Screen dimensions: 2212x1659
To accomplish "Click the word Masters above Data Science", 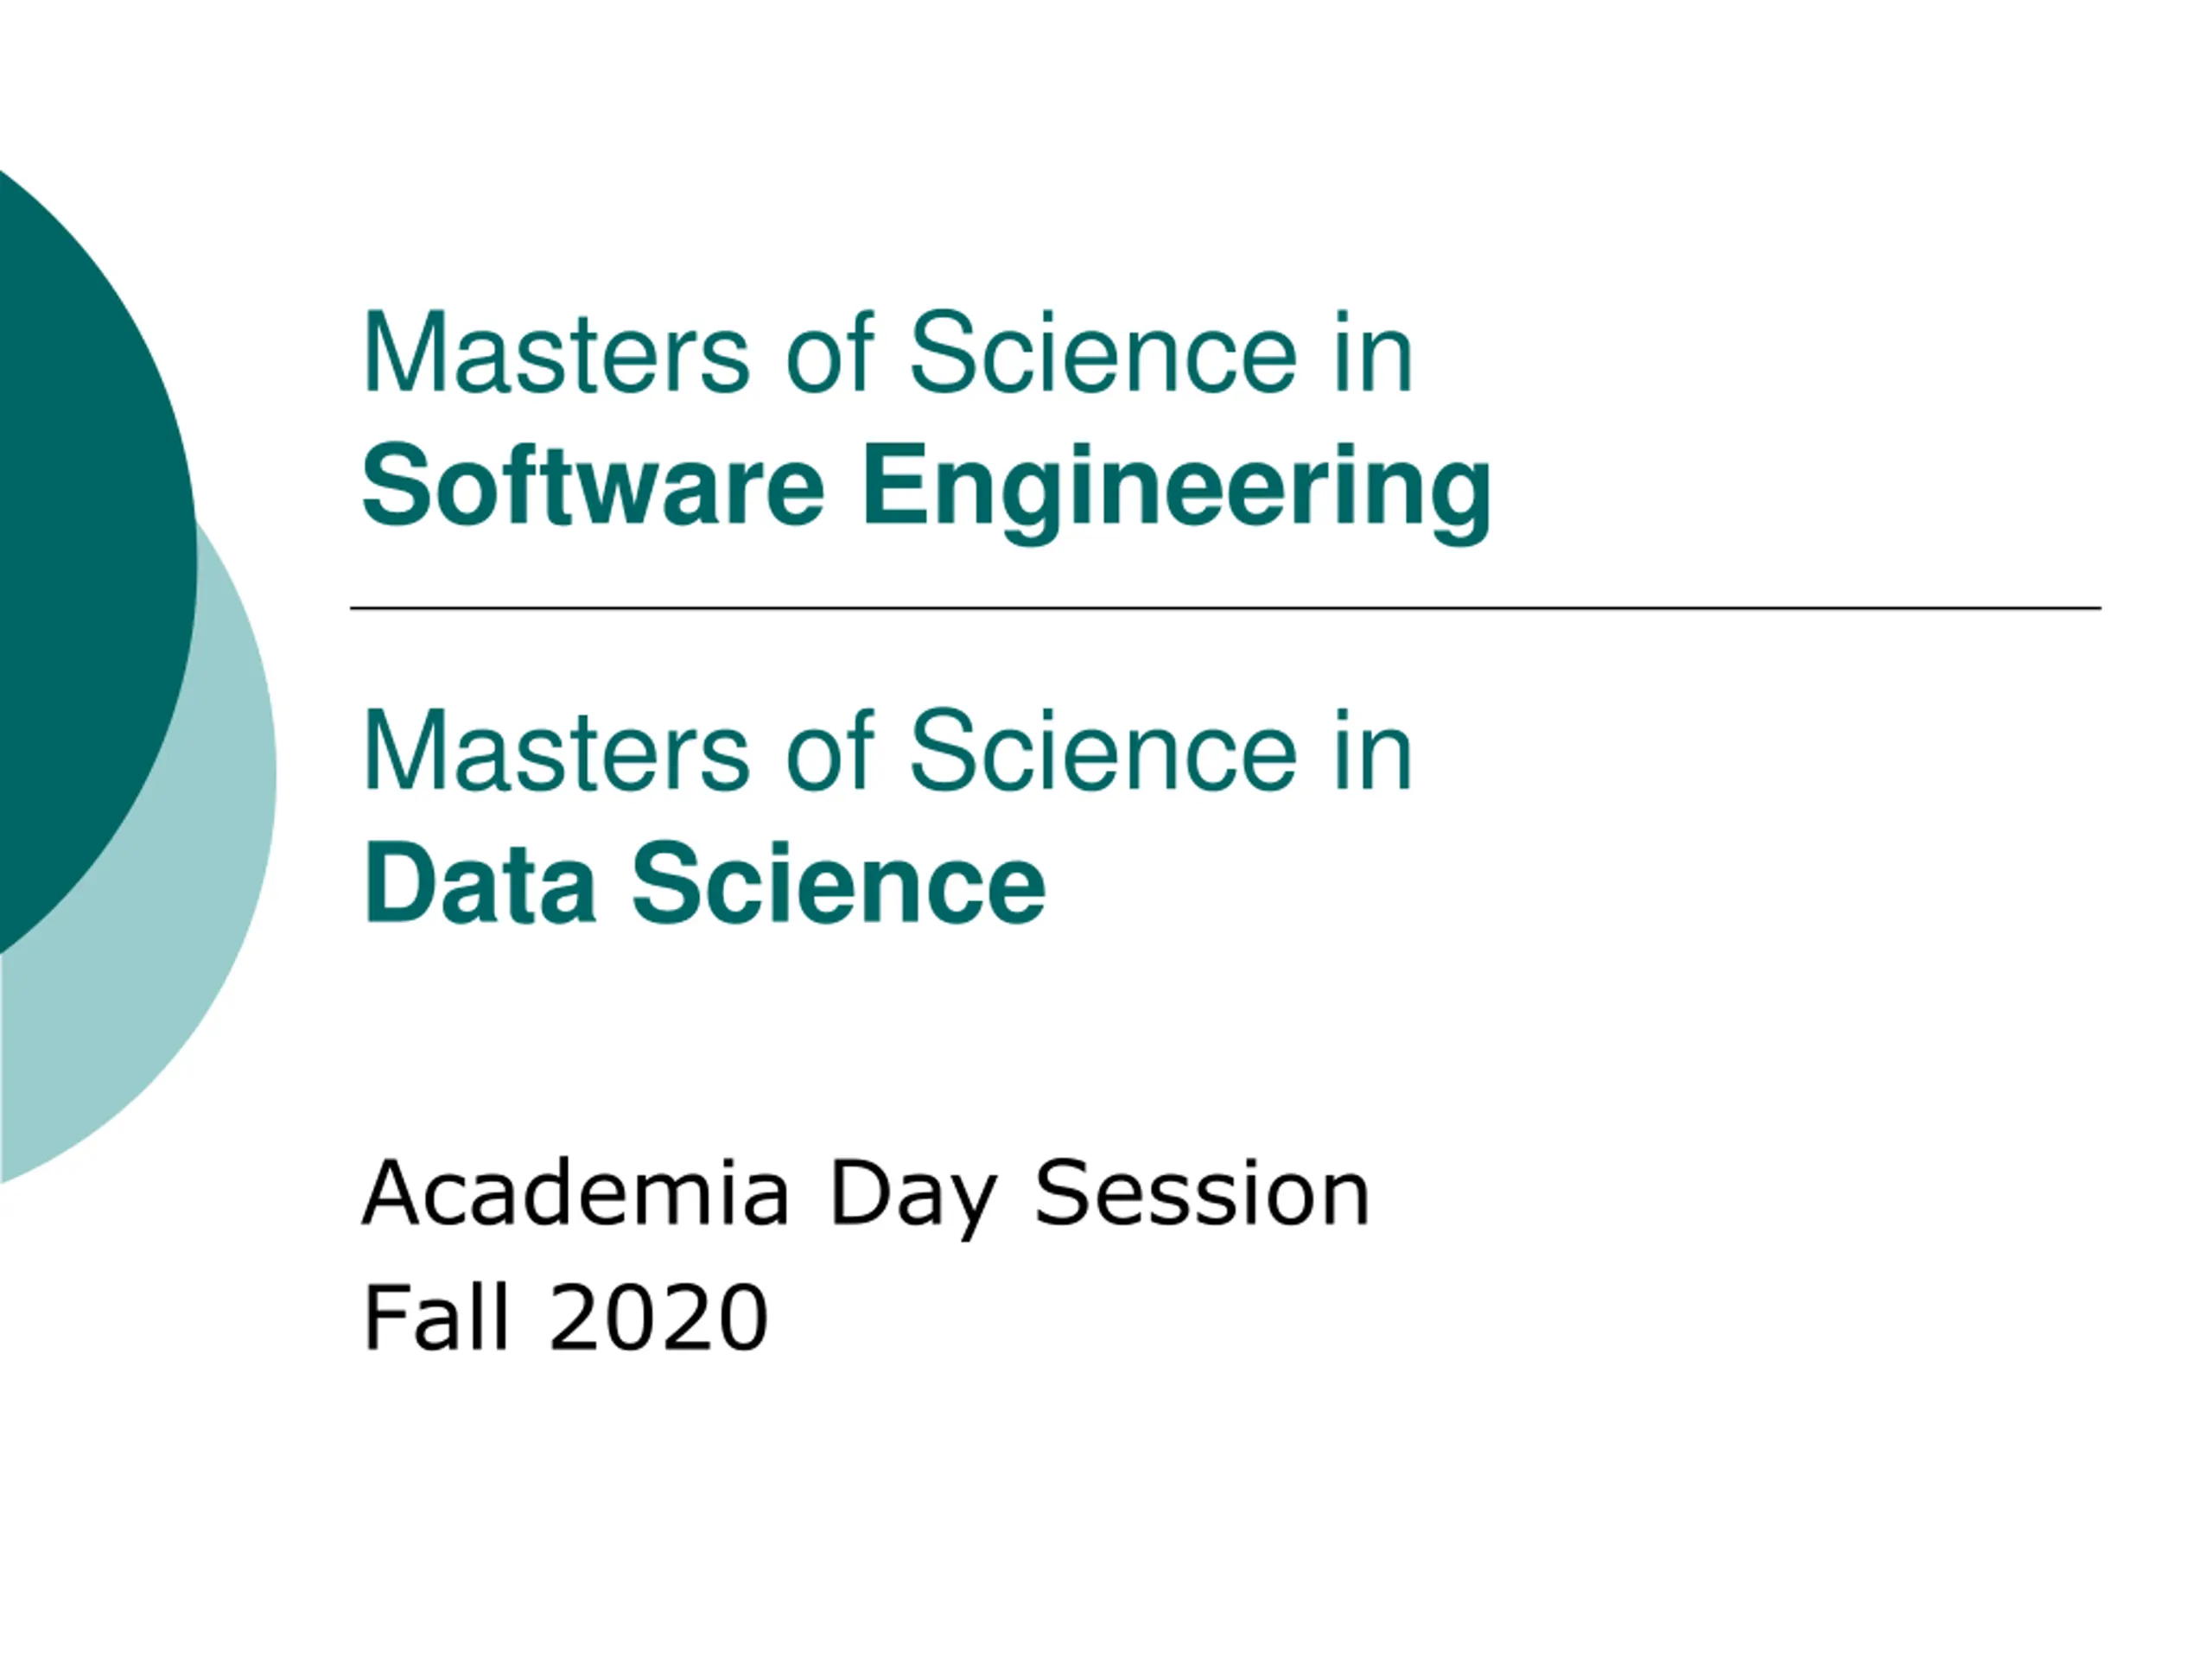I will click(556, 750).
